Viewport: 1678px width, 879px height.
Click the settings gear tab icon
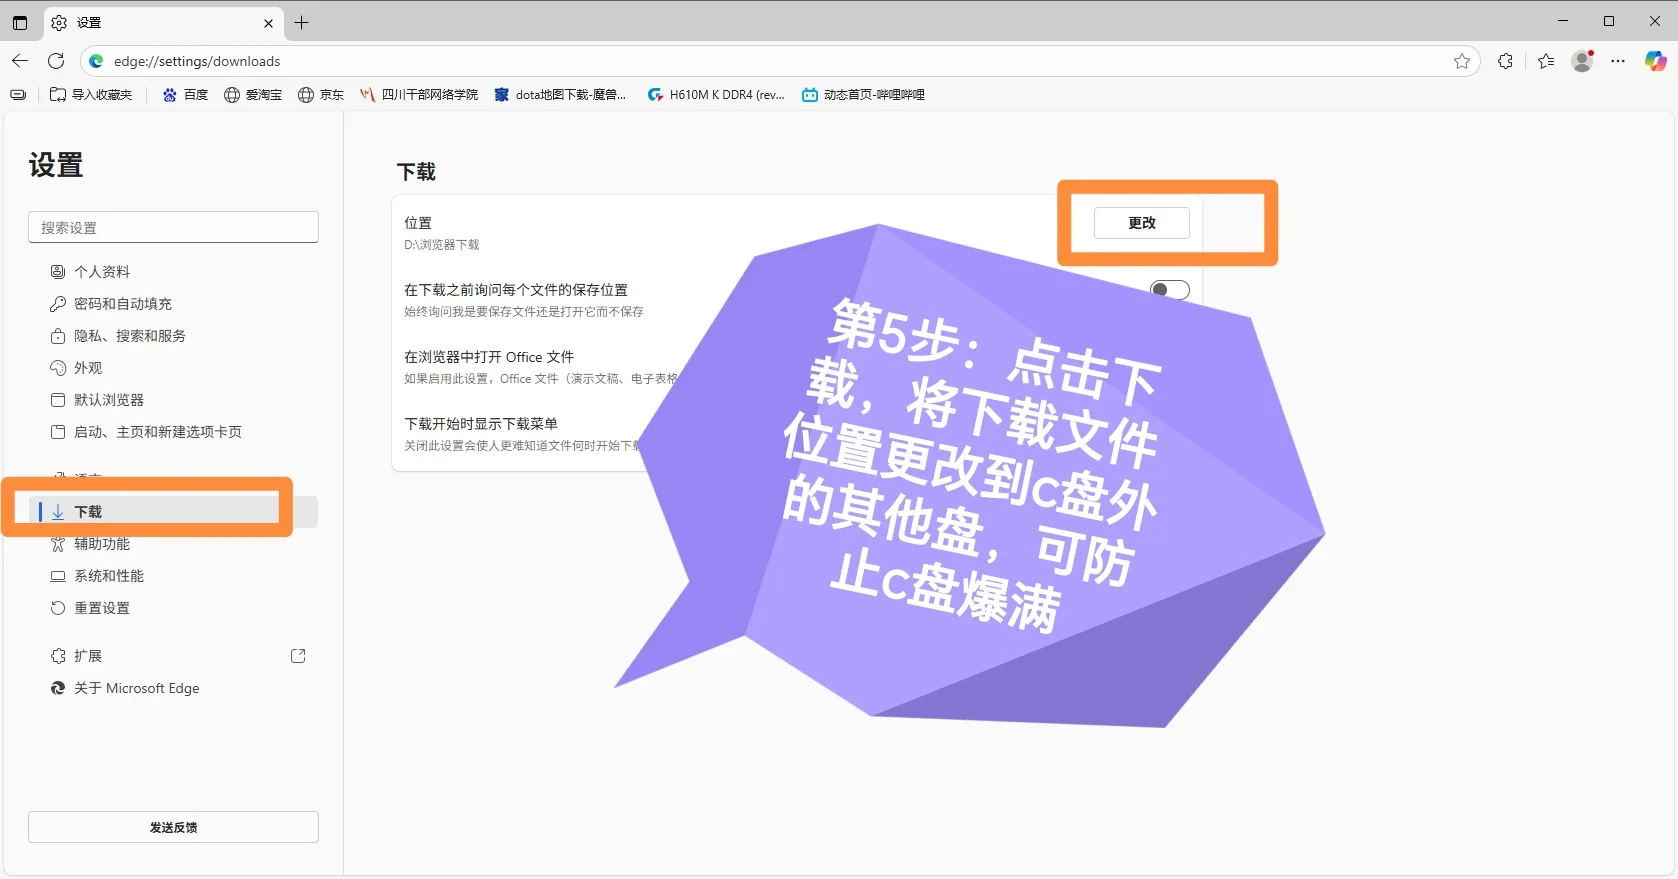[x=59, y=22]
